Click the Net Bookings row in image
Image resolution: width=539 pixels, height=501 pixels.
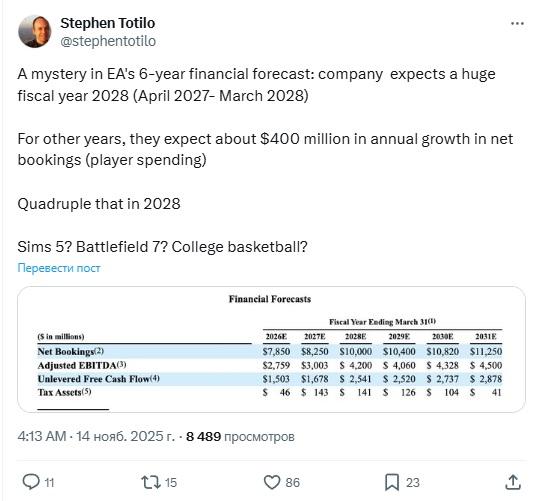[270, 351]
